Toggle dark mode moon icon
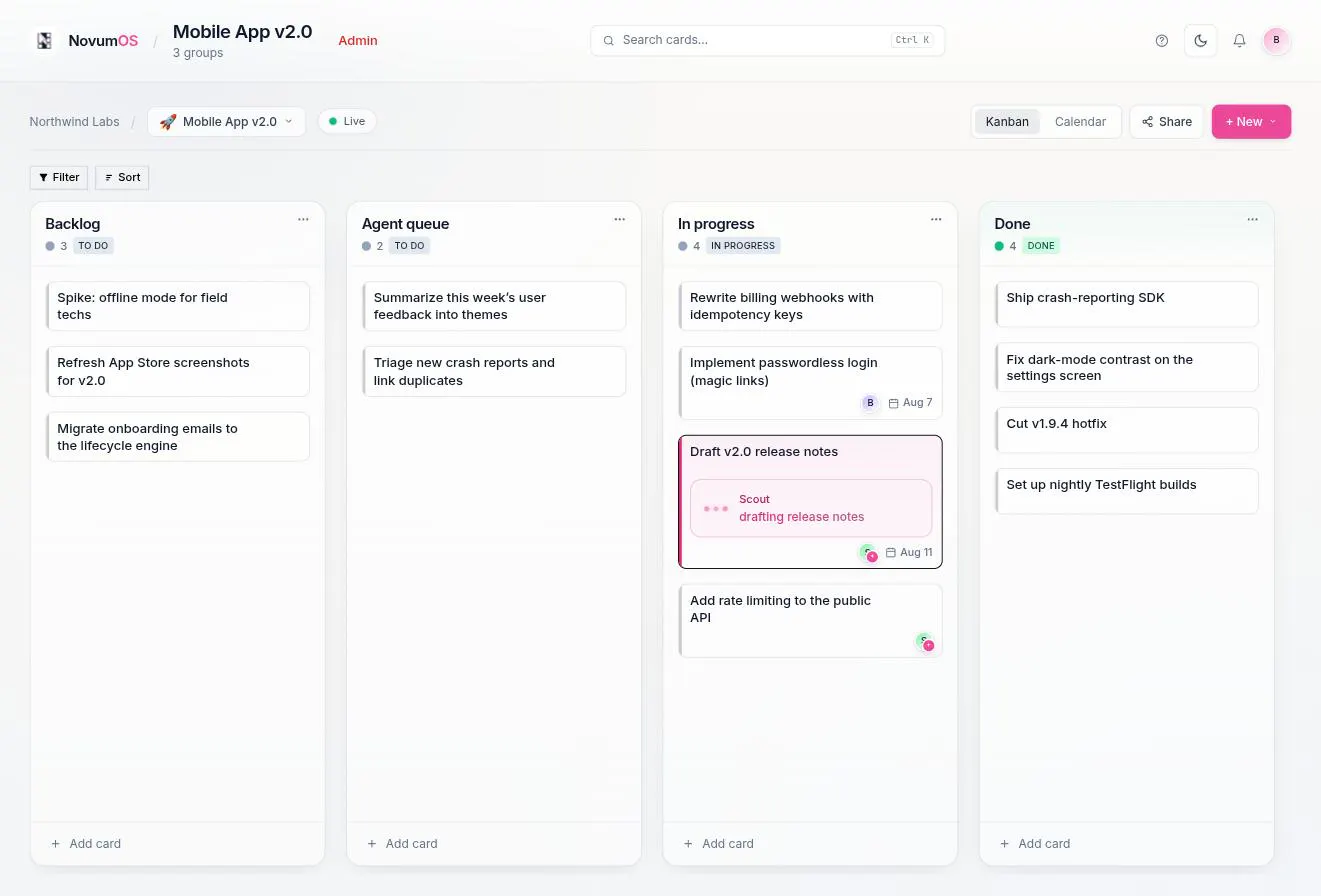The width and height of the screenshot is (1321, 896). click(1201, 41)
